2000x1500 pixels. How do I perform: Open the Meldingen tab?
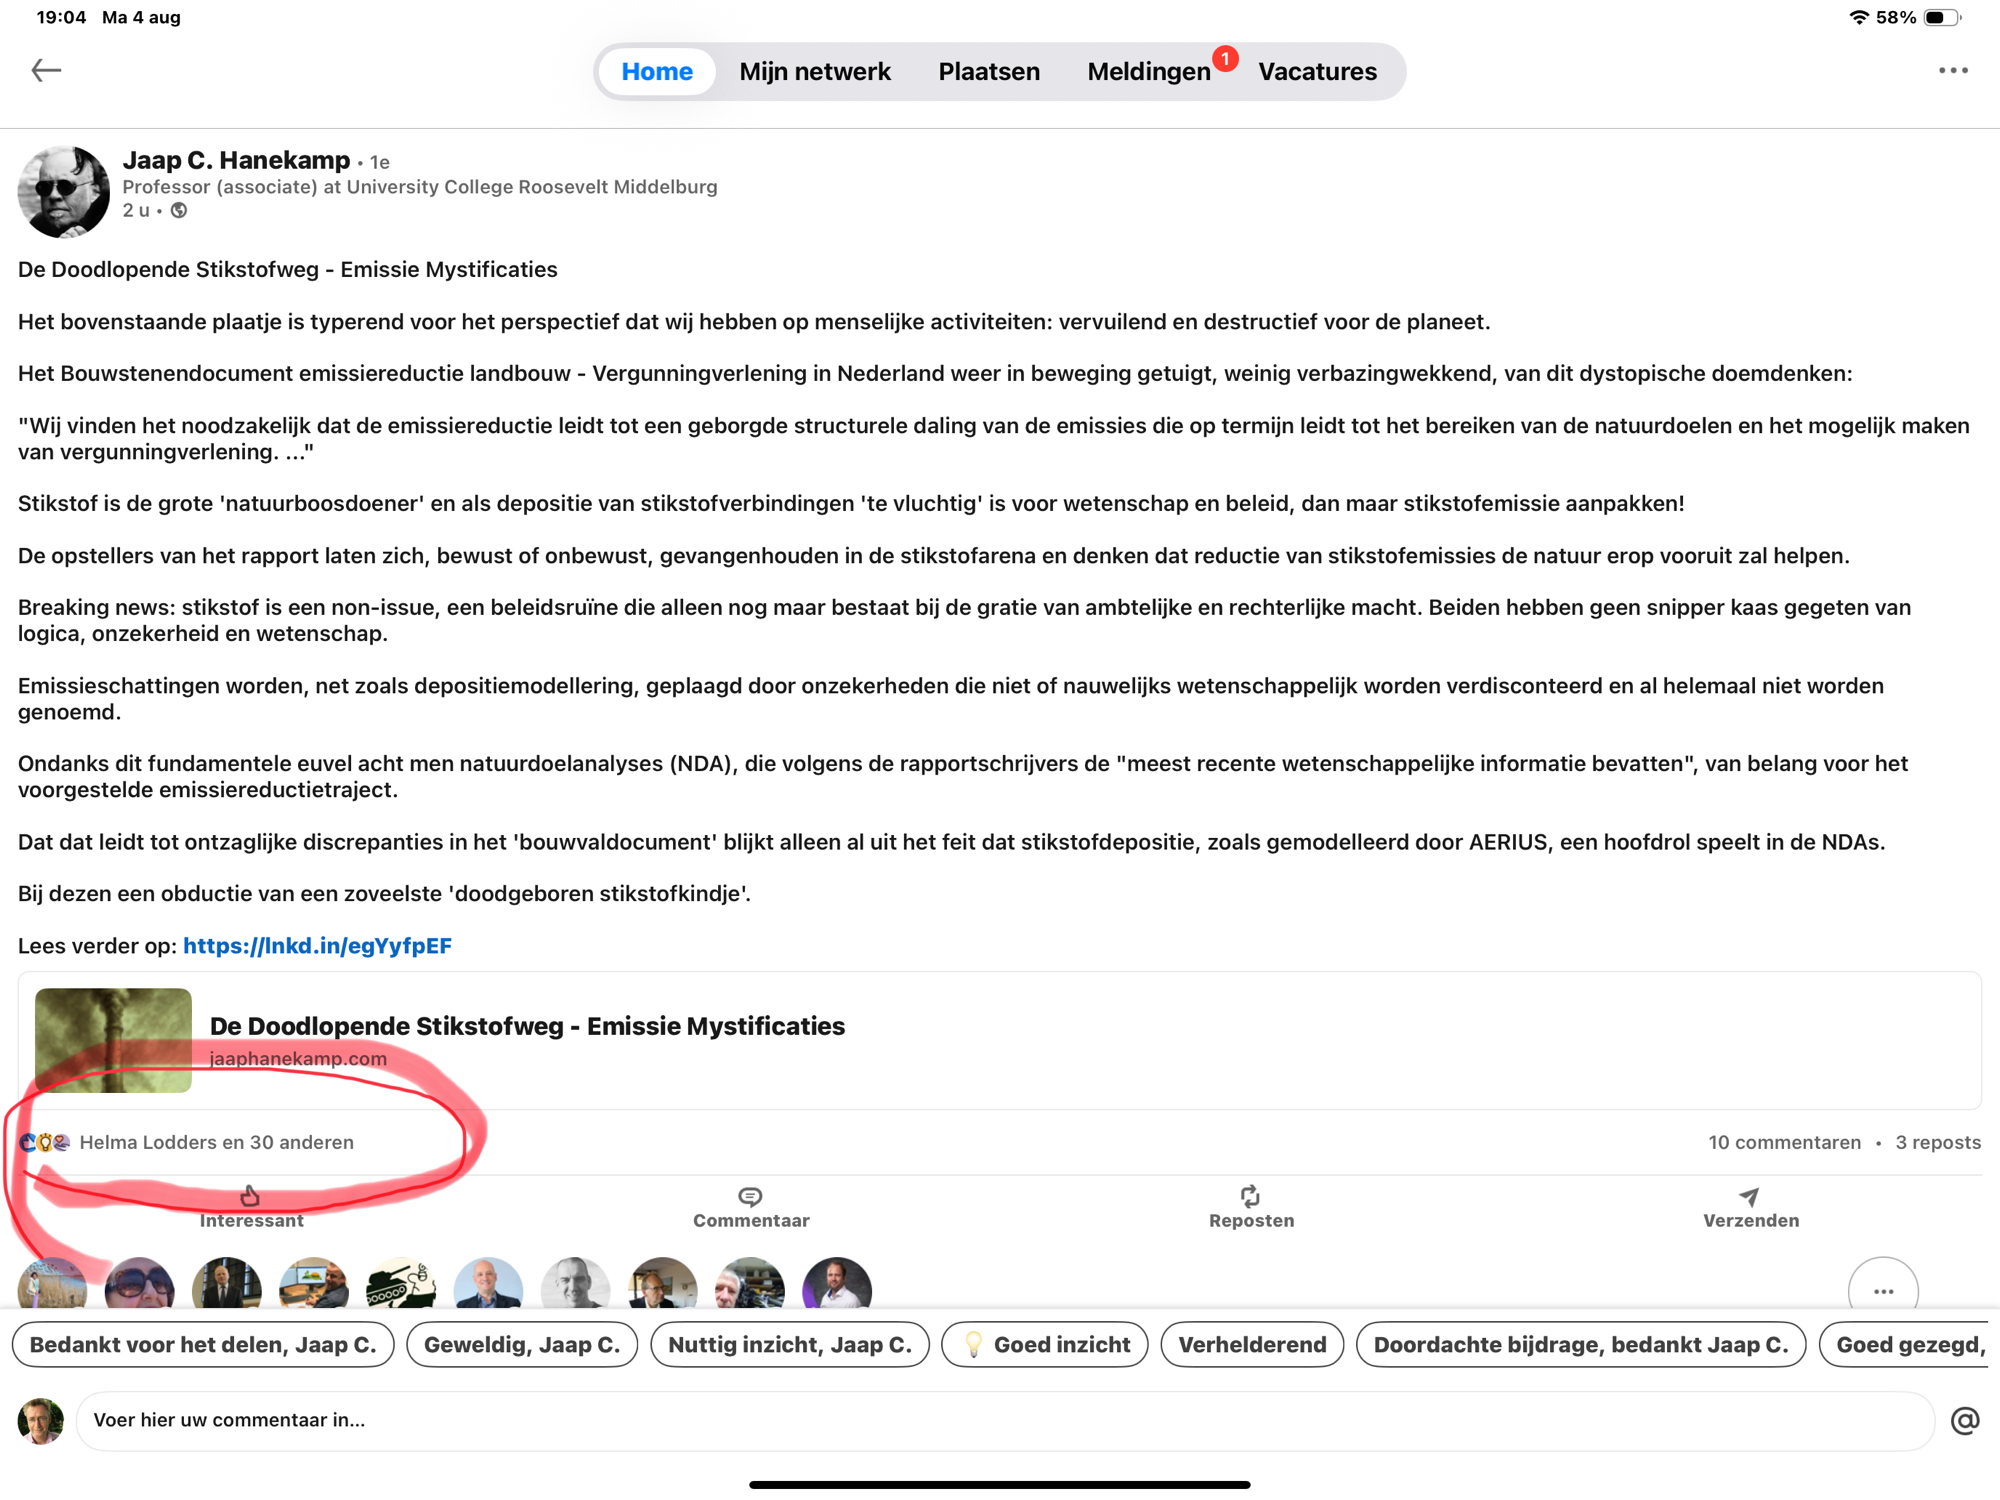1148,72
